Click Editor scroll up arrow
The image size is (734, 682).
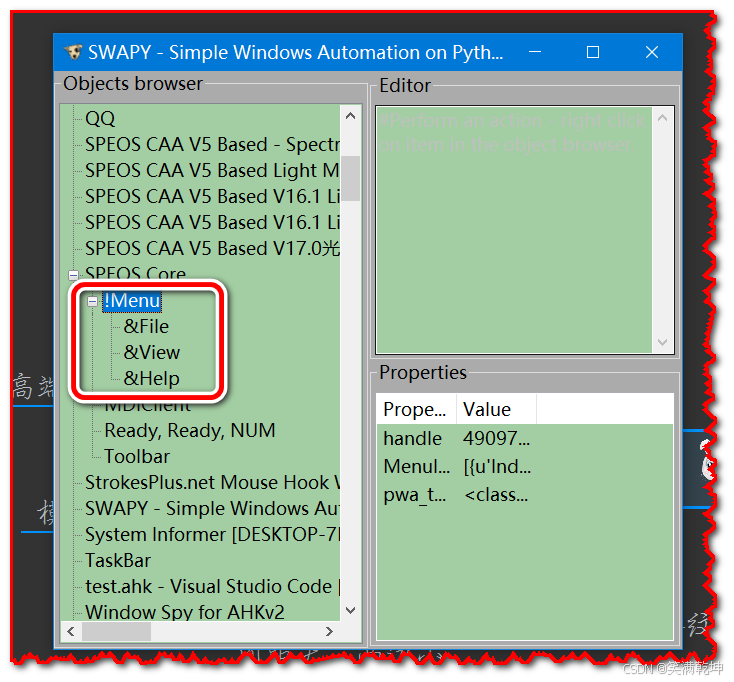(x=662, y=118)
